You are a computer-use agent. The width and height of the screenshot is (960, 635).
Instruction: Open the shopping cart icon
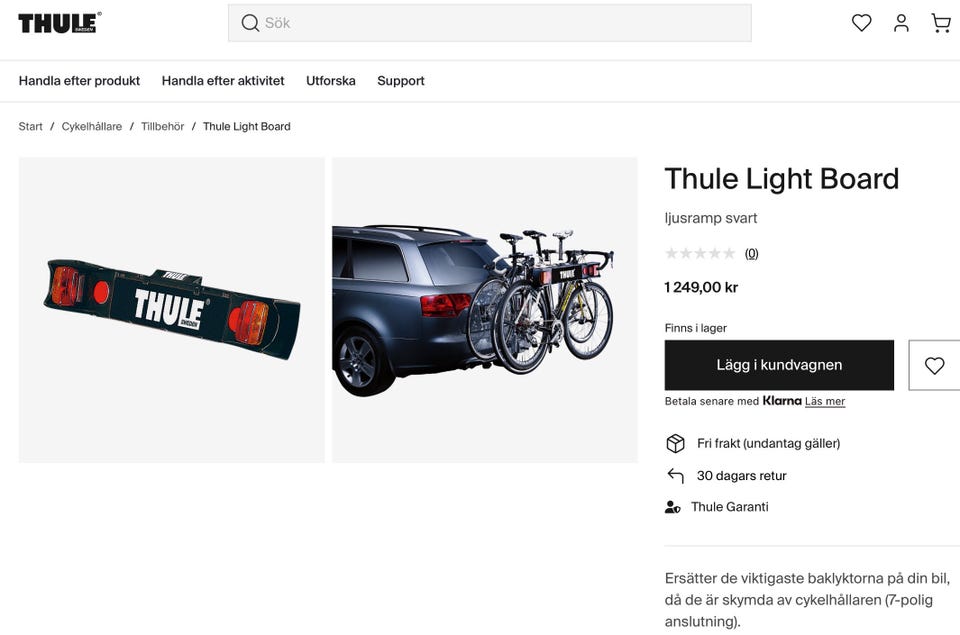click(x=941, y=23)
